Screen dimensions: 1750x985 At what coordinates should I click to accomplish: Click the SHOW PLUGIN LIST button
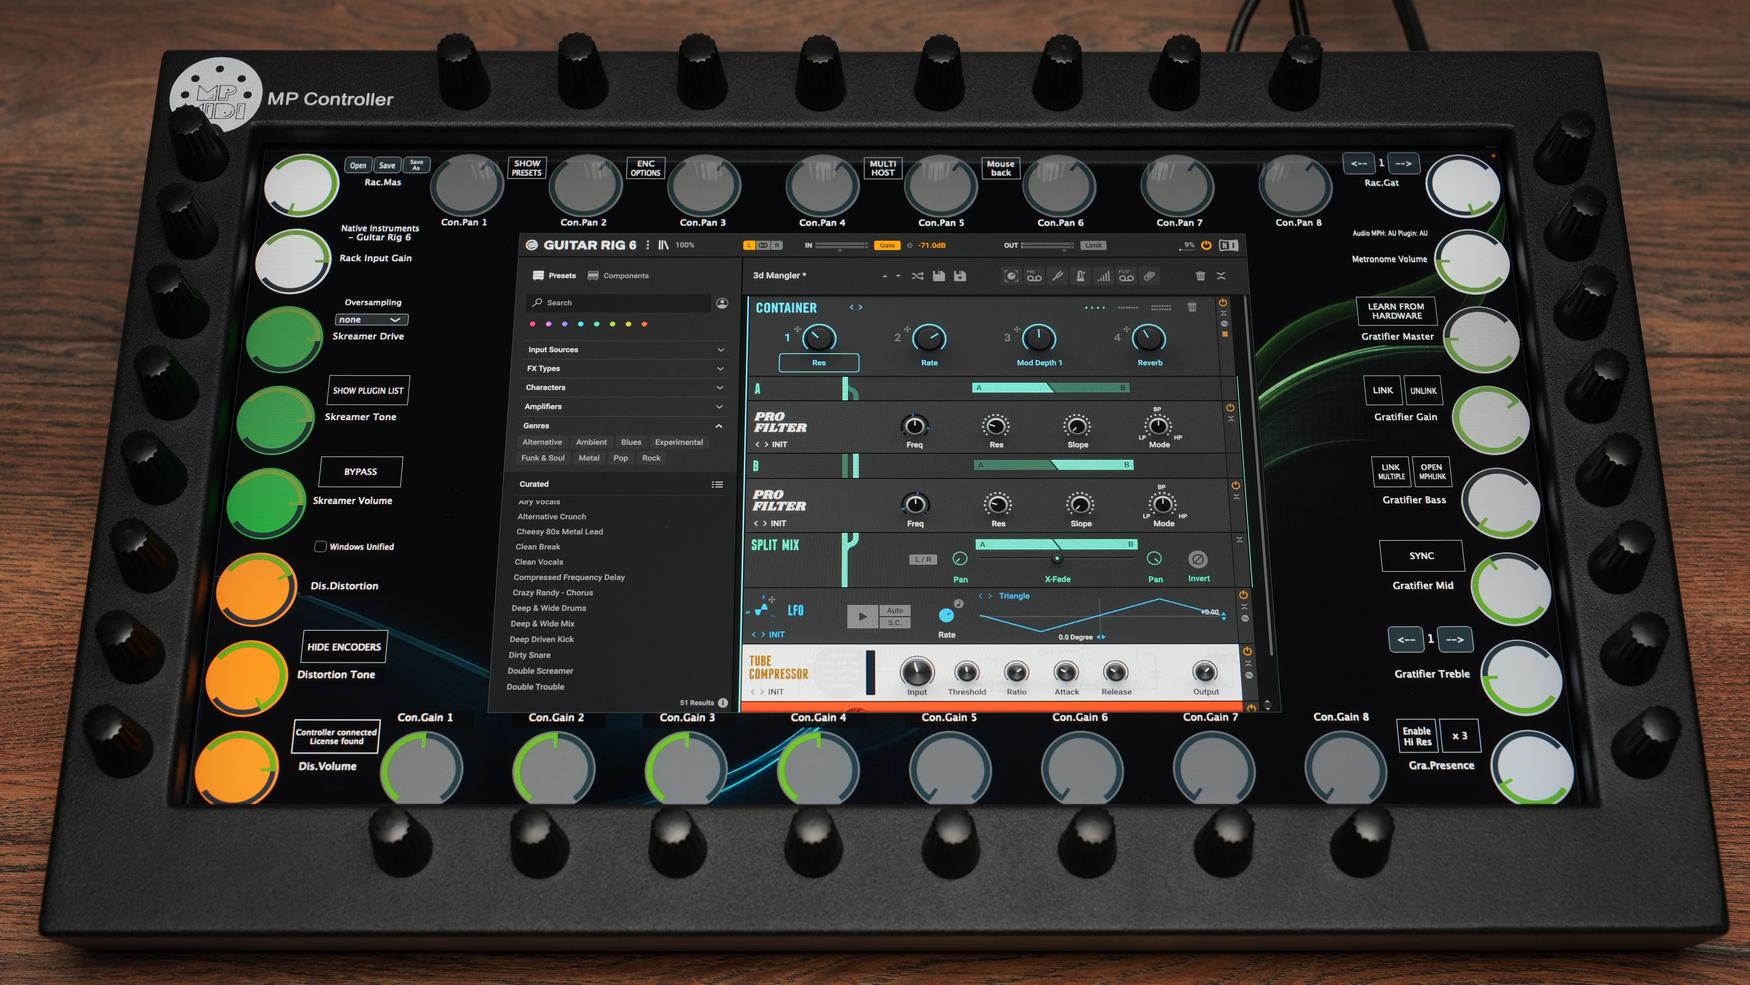(x=368, y=391)
